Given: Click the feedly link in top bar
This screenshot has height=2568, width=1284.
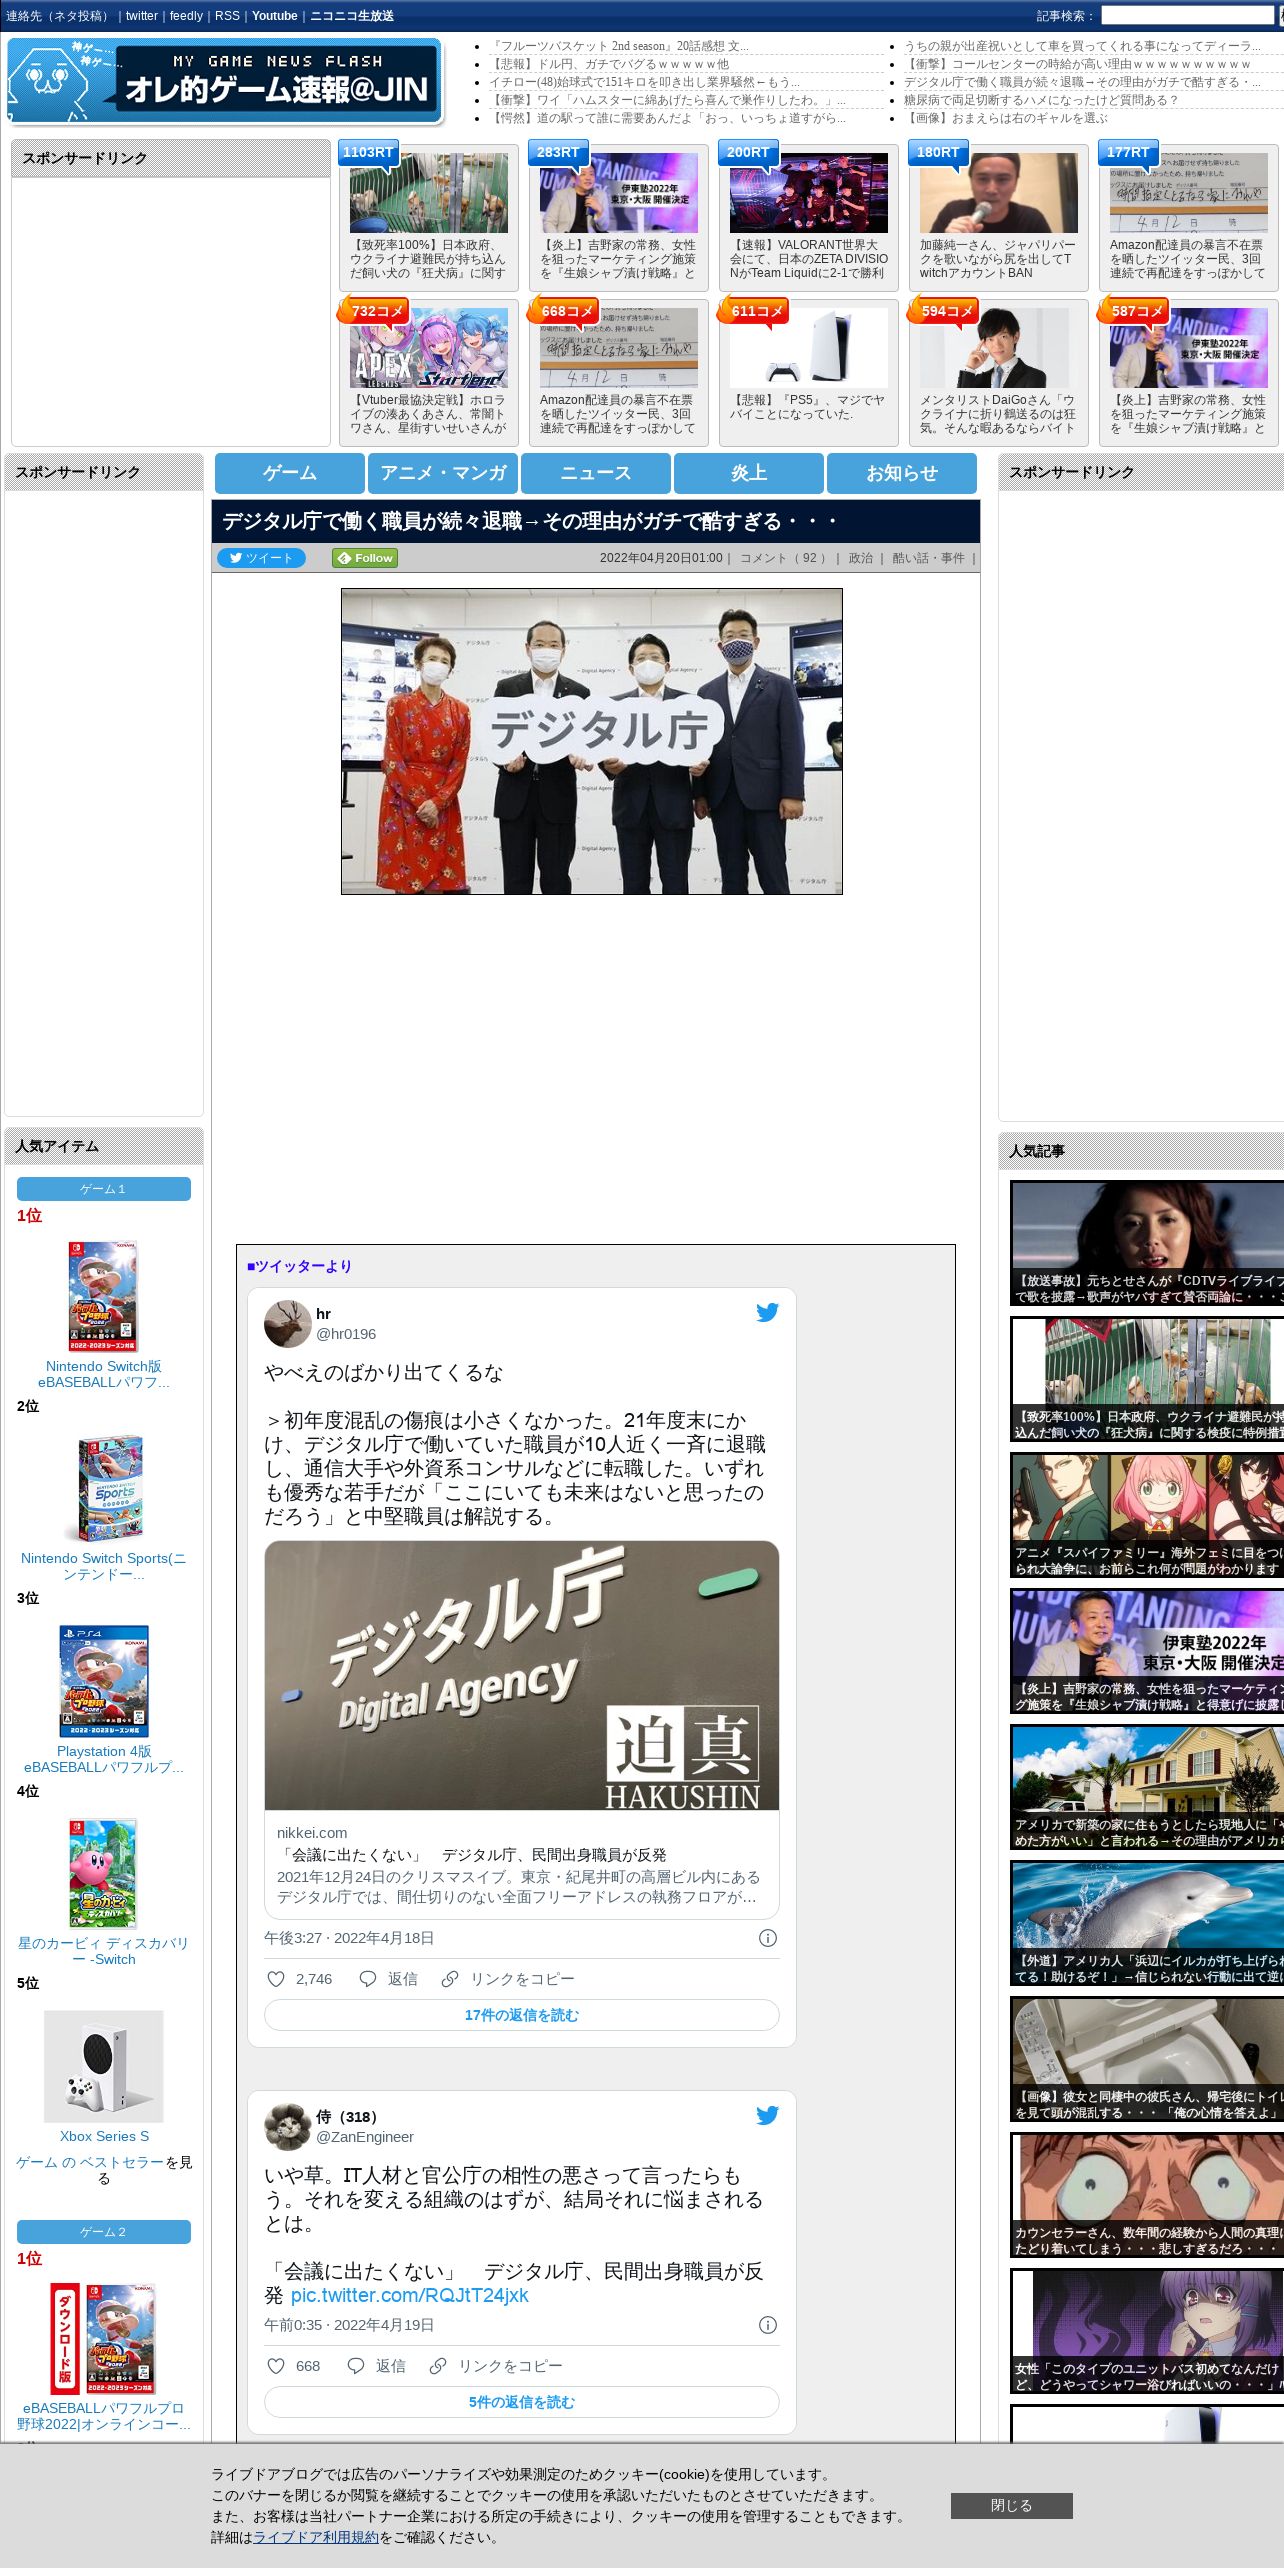Looking at the screenshot, I should 186,16.
